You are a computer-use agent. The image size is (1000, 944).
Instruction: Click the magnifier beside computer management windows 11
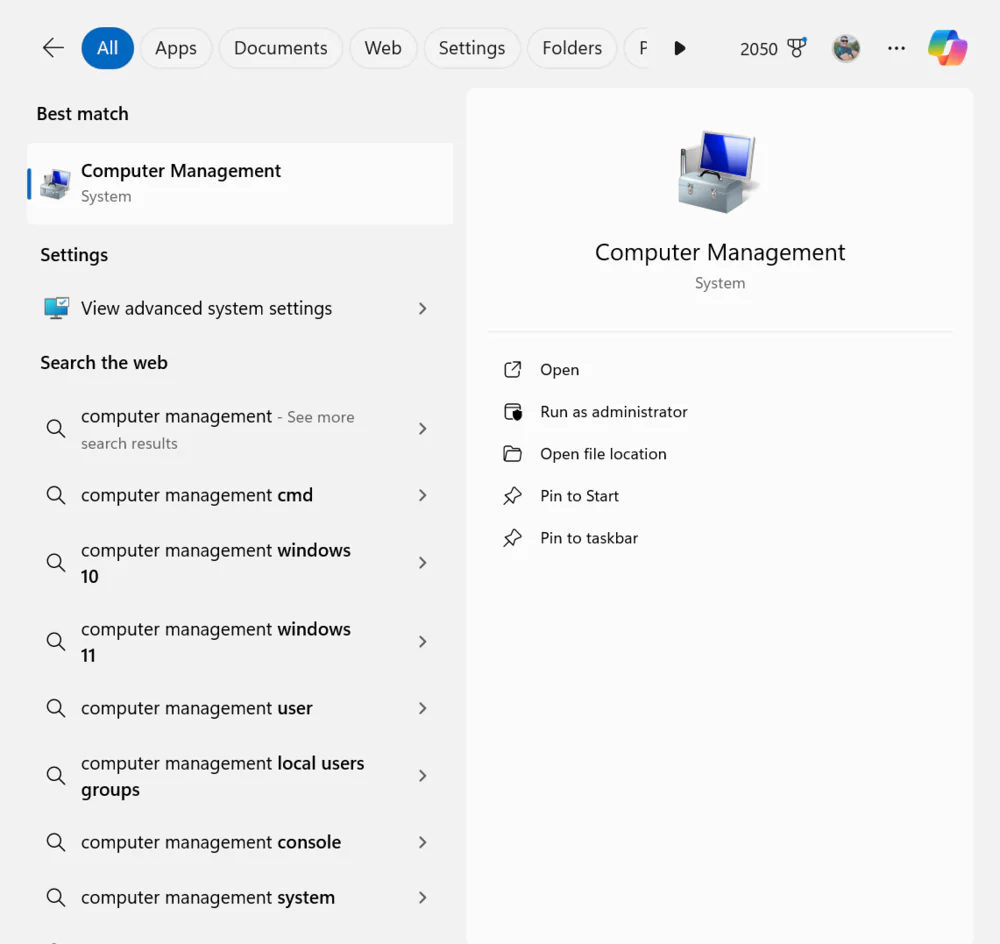(x=55, y=641)
